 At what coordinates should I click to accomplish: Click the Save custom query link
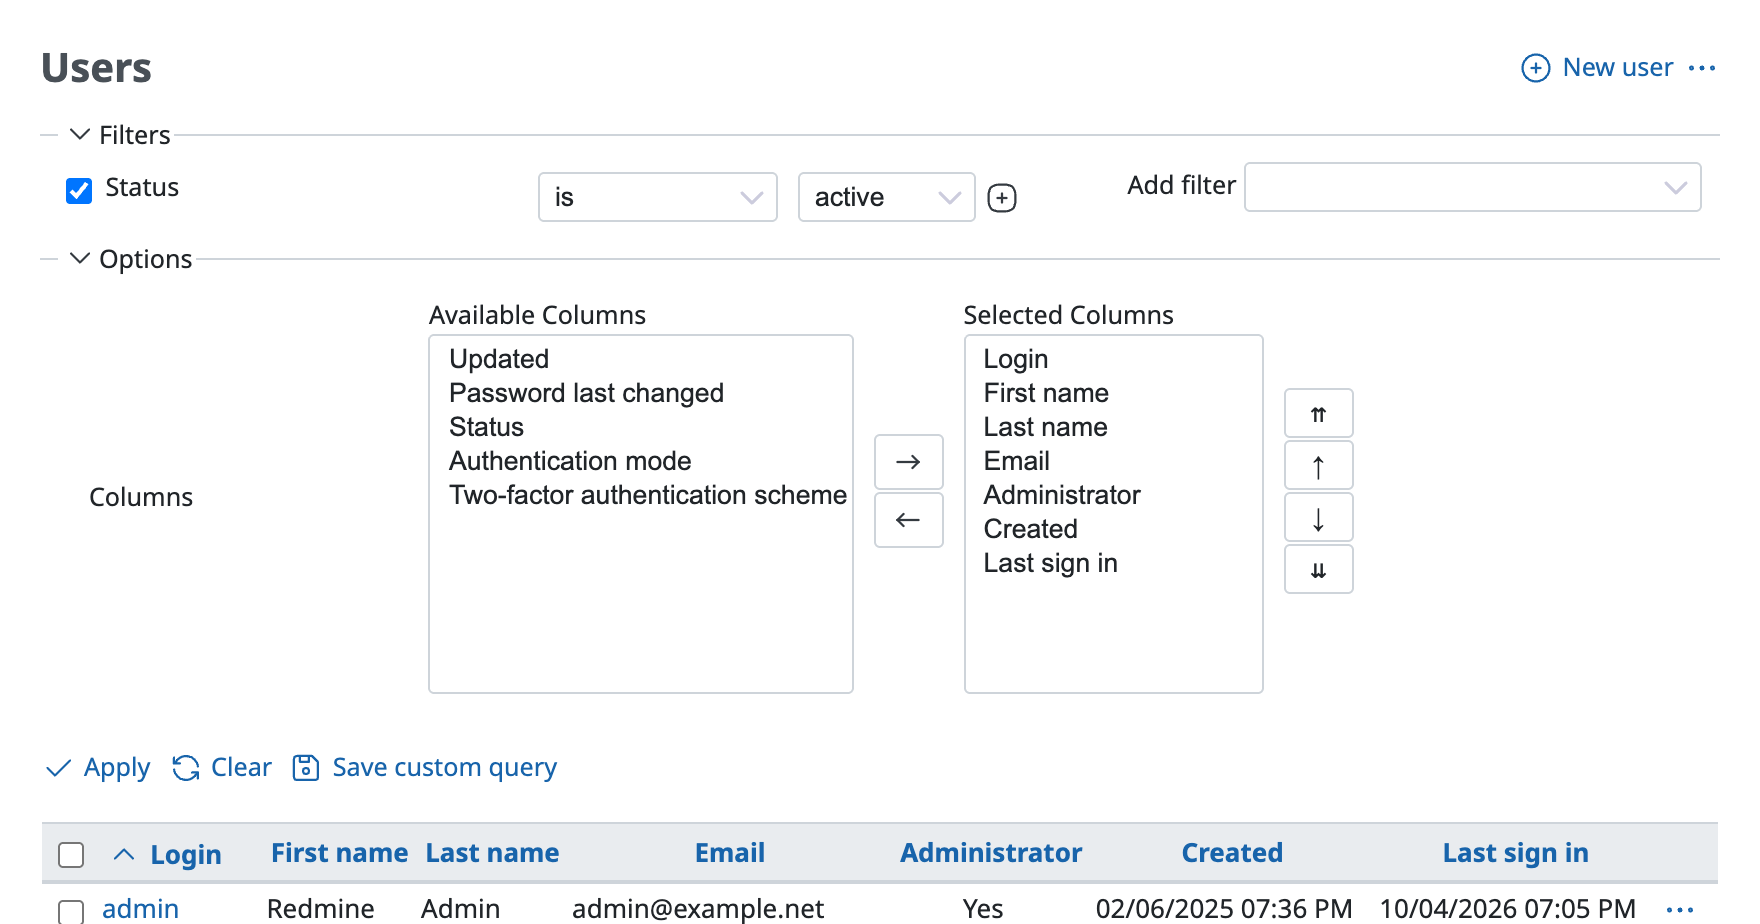pyautogui.click(x=445, y=767)
